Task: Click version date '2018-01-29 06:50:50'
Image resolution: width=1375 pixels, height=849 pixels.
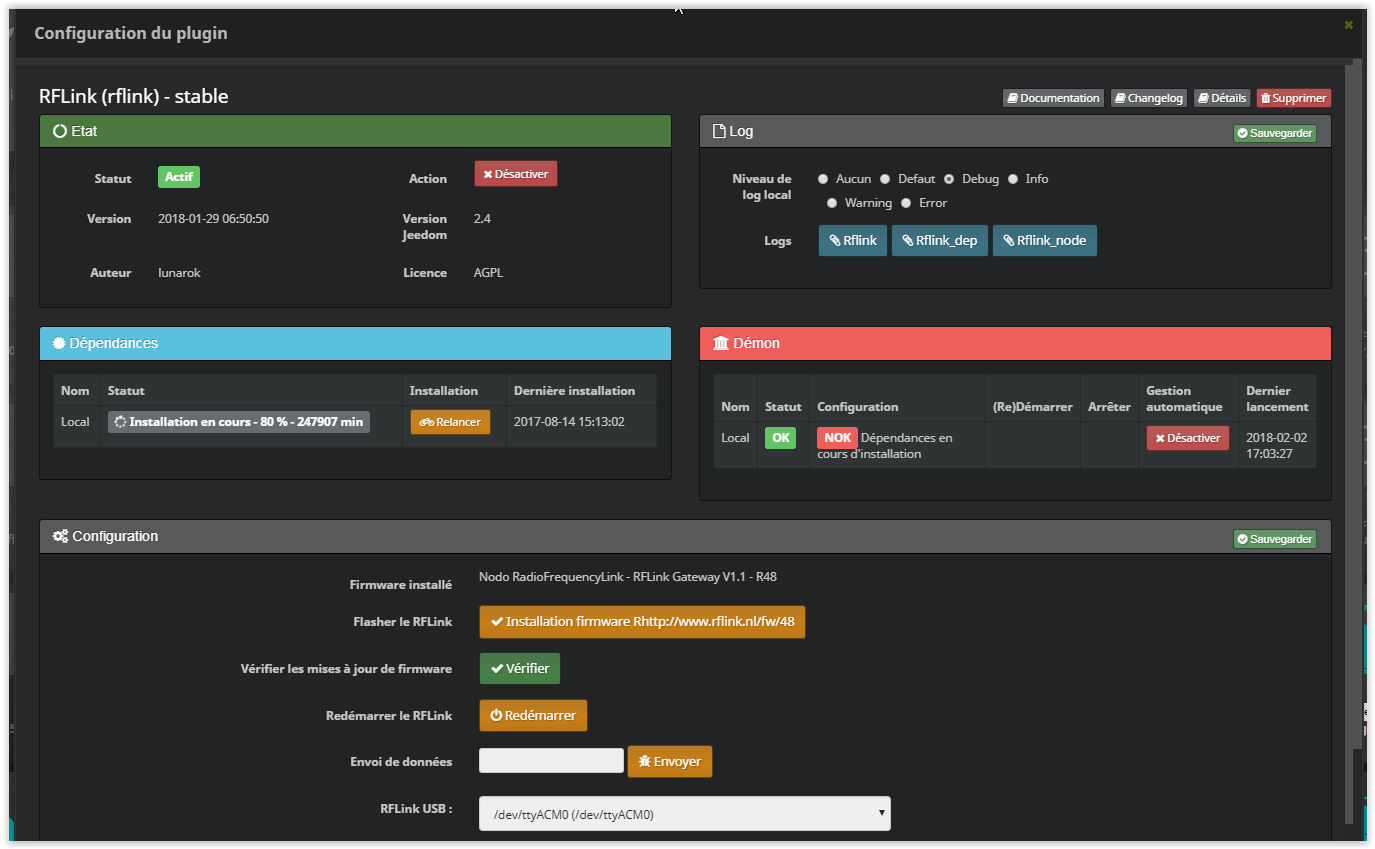Action: (213, 219)
